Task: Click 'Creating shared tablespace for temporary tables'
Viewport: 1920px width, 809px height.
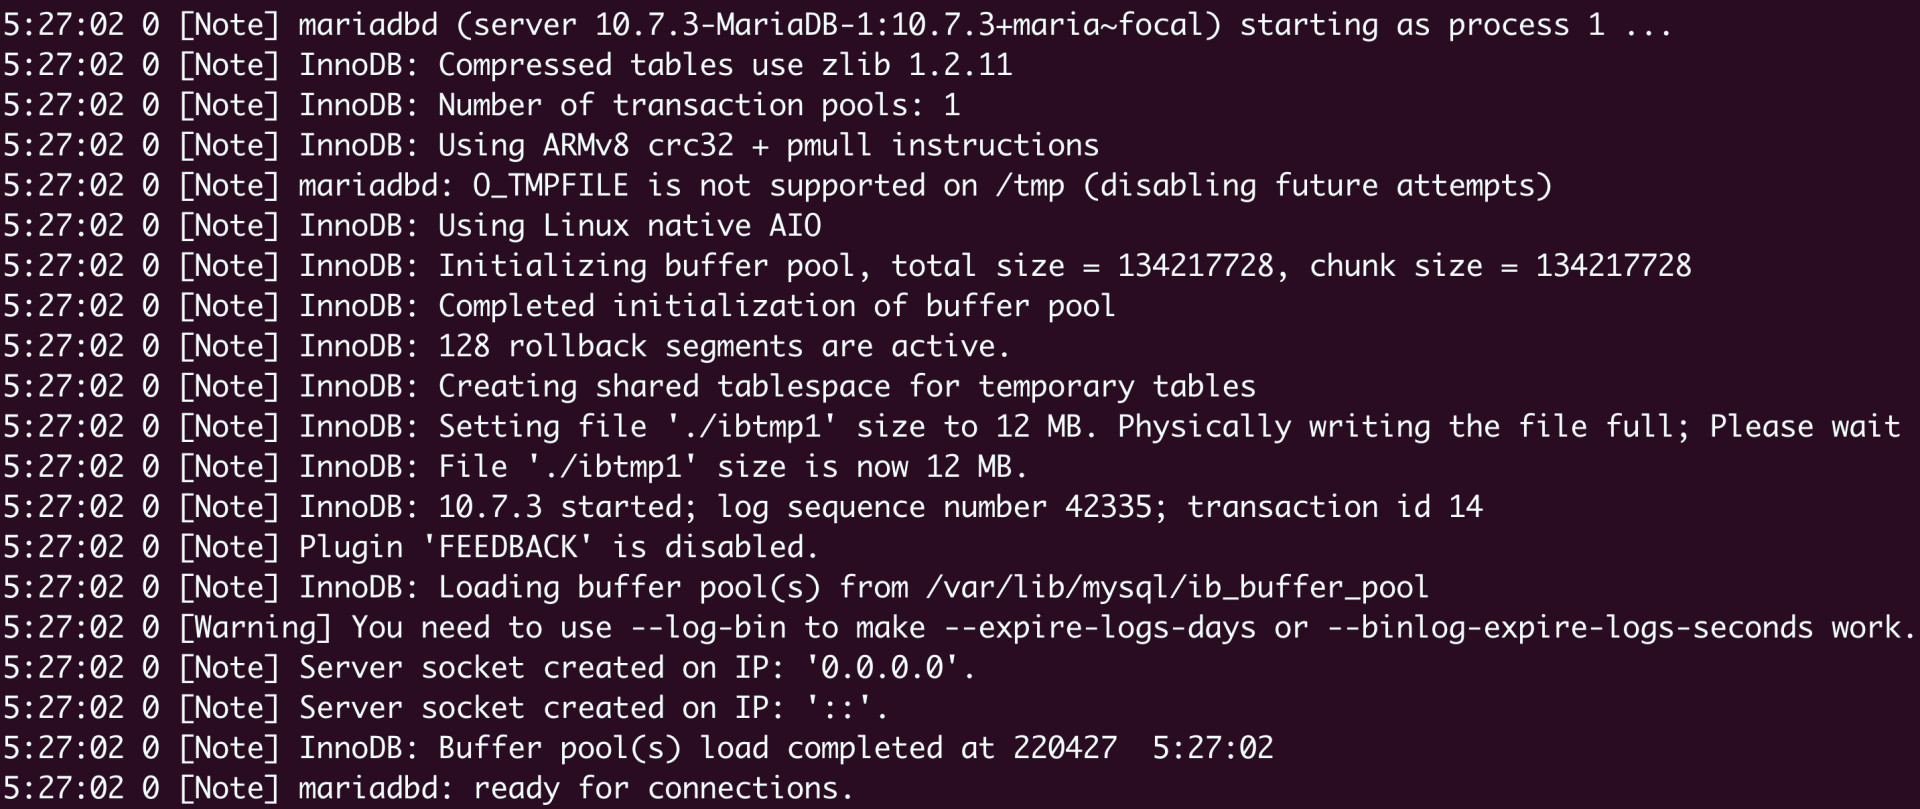Action: tap(846, 387)
